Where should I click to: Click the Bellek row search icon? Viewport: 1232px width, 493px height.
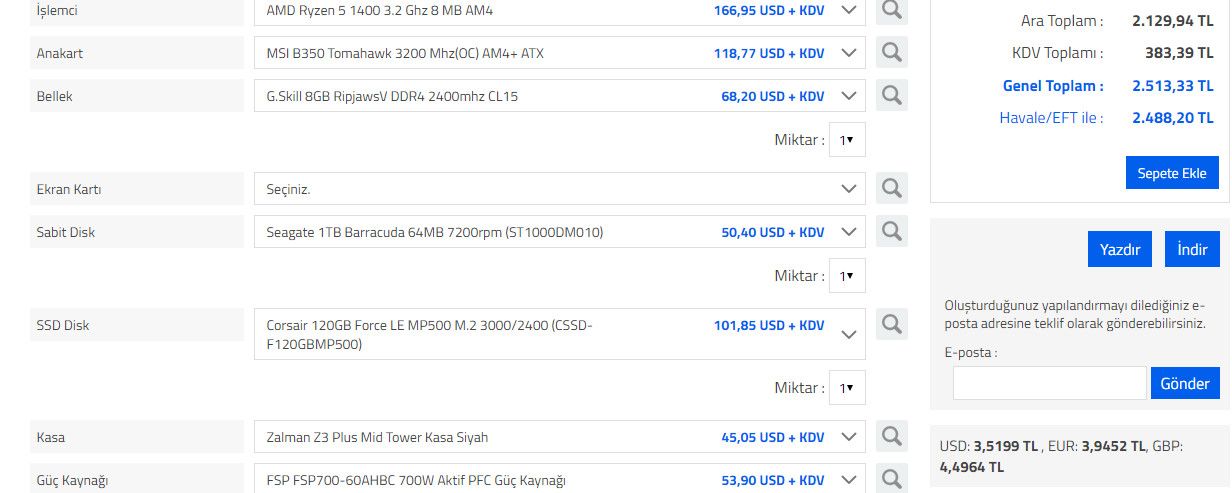[892, 96]
